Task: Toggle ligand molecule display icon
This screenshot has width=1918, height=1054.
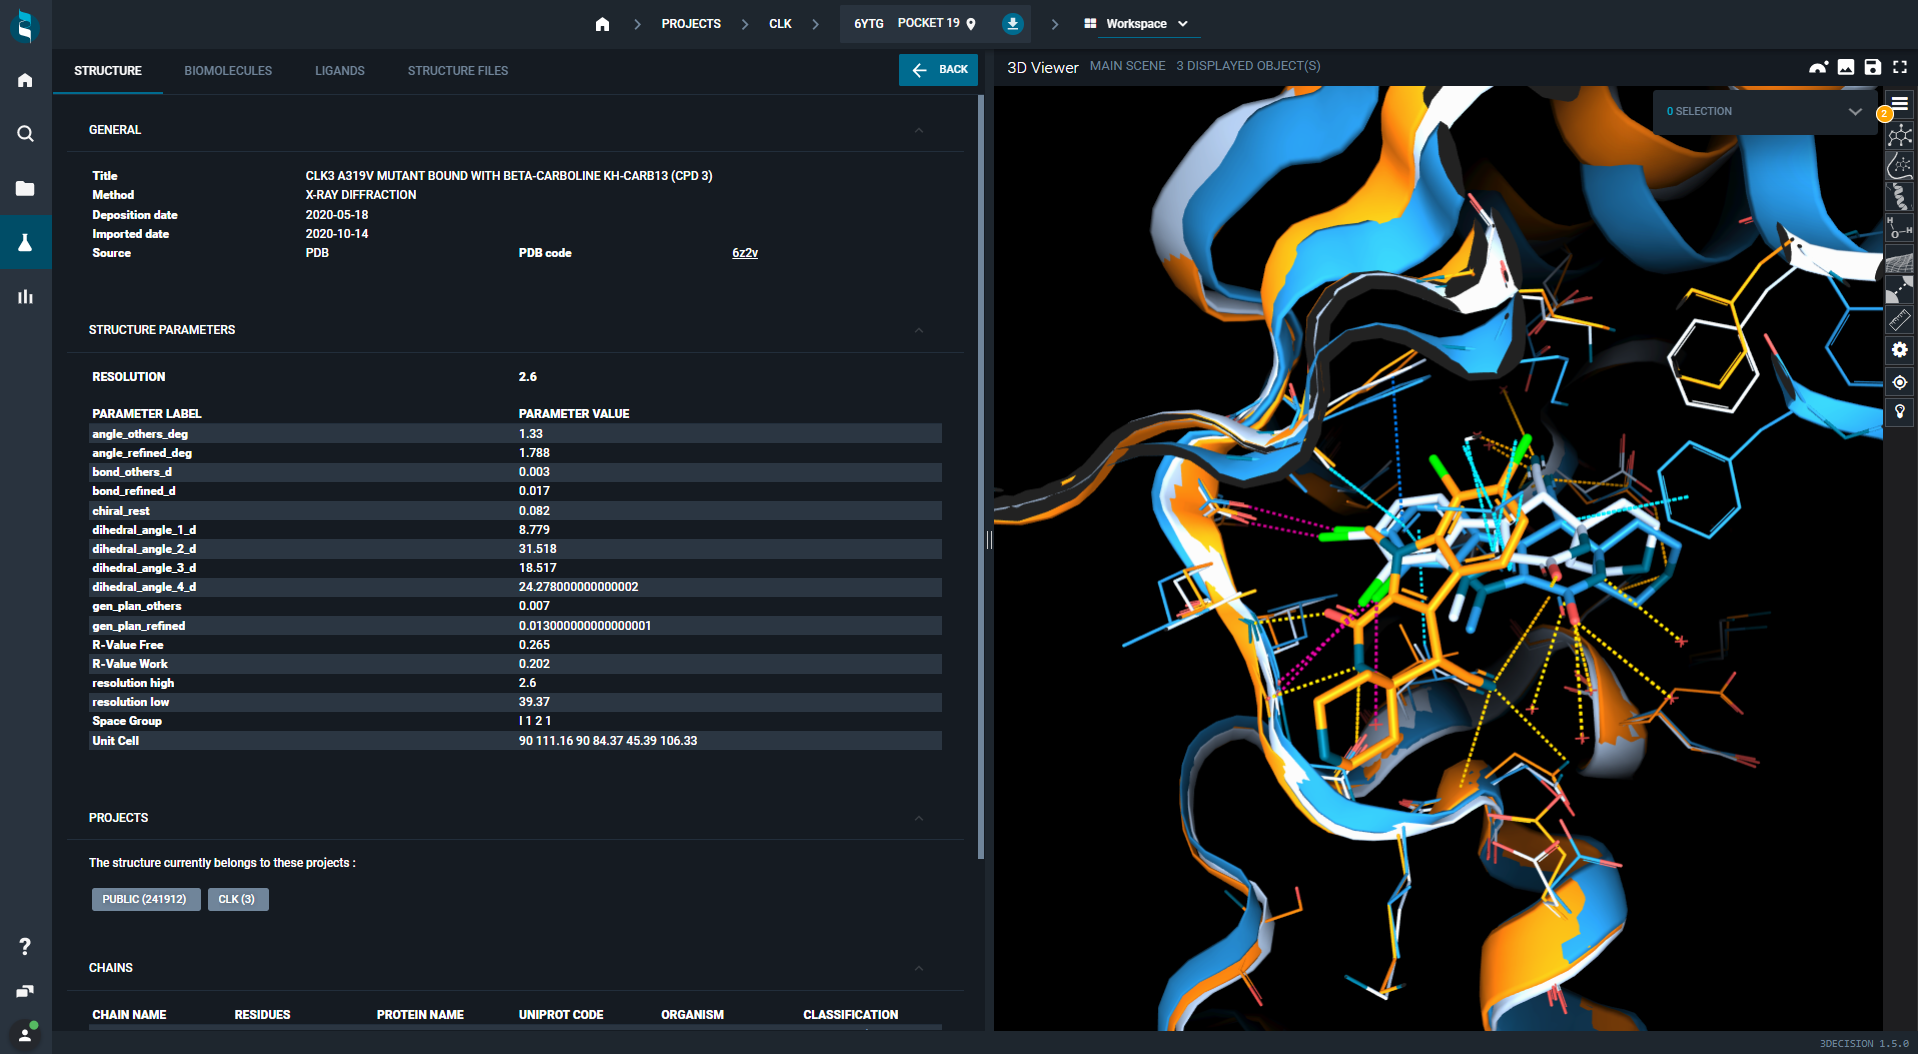Action: [1900, 135]
